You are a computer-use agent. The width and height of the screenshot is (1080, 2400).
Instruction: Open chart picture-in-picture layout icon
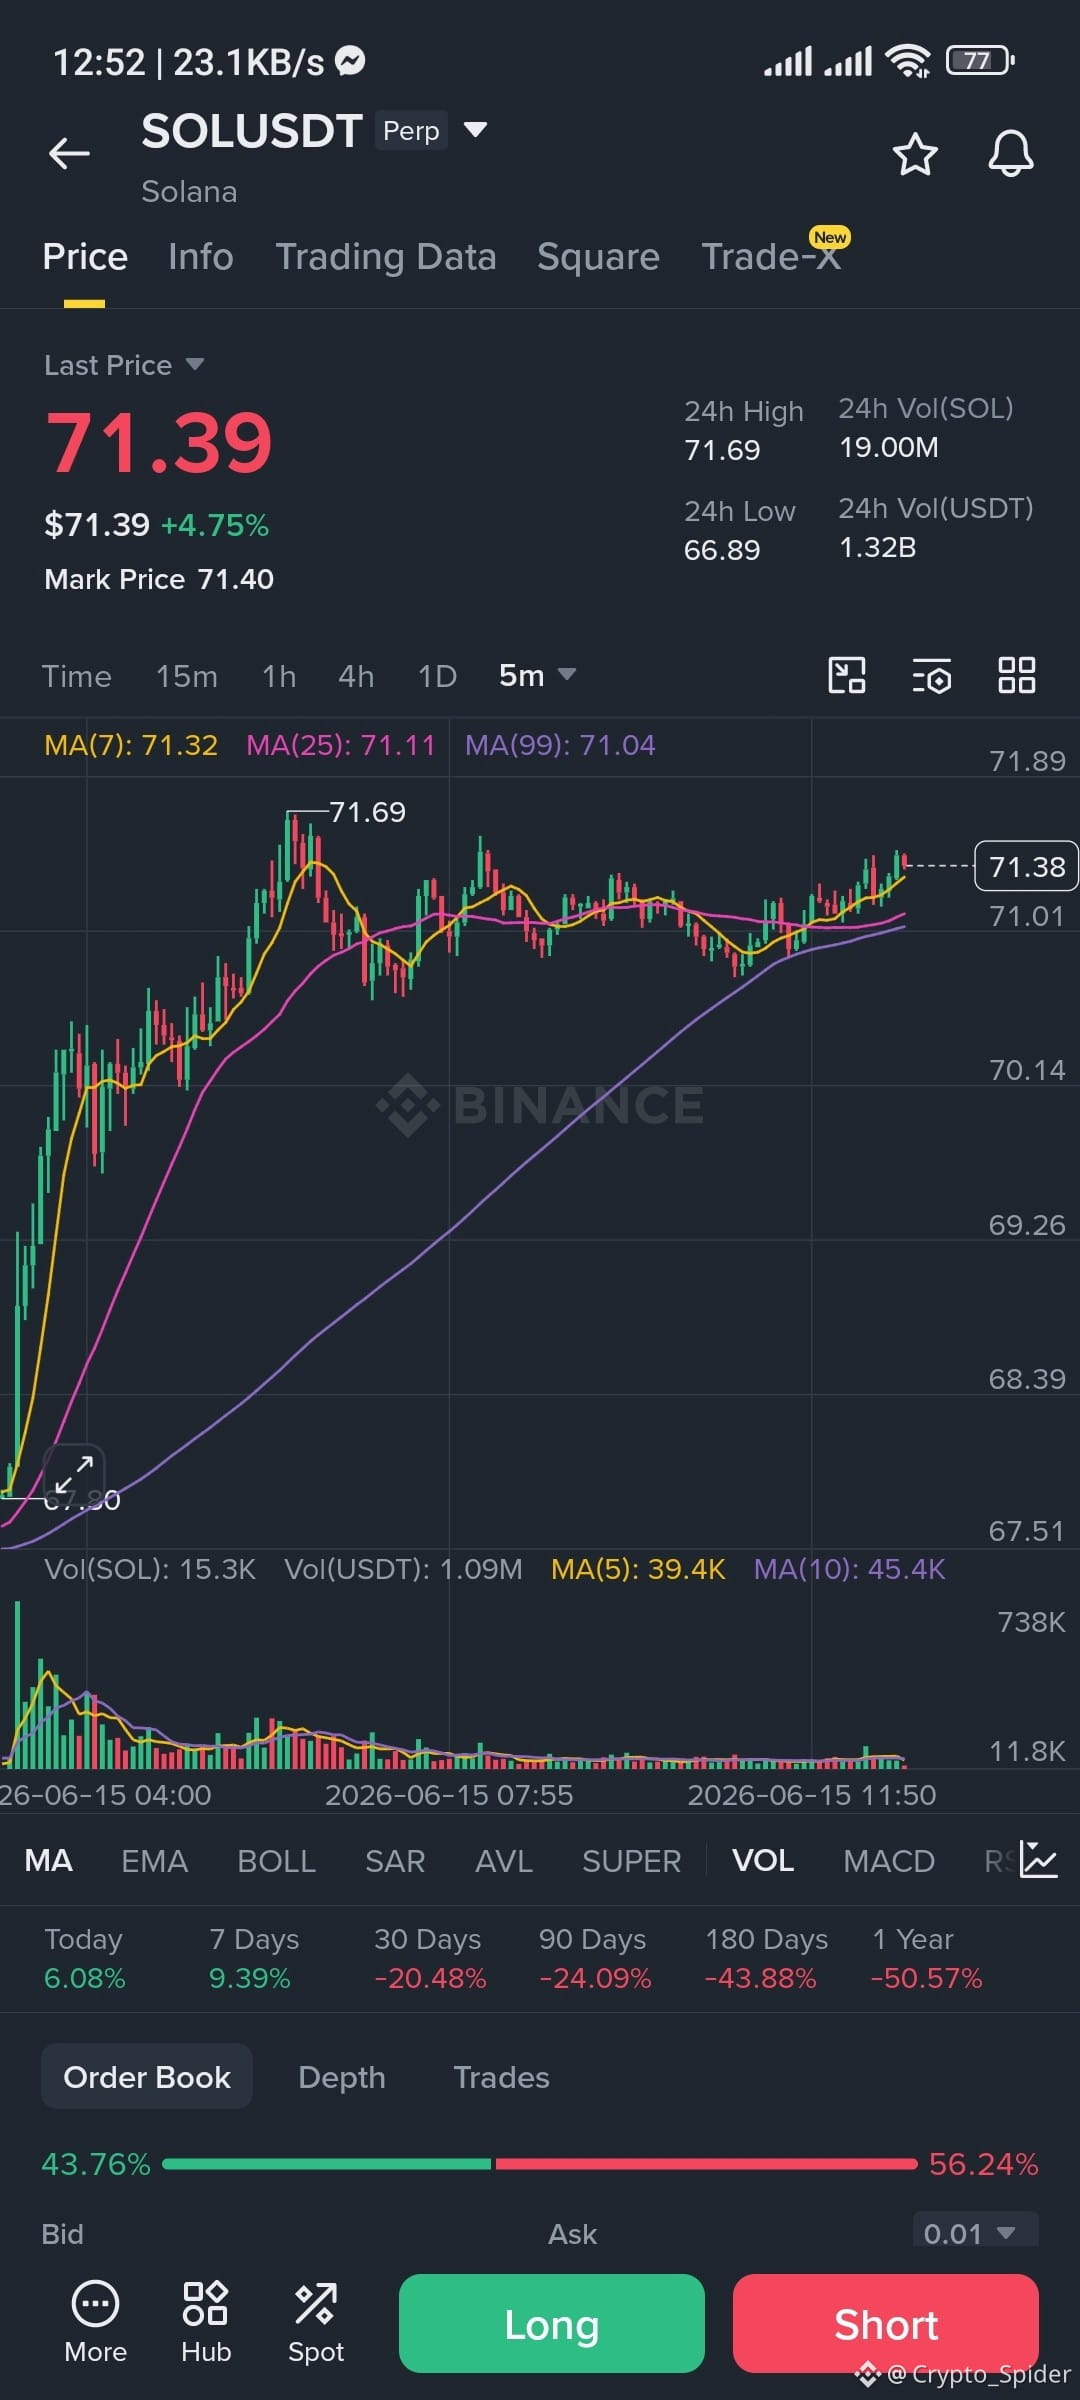[x=847, y=675]
